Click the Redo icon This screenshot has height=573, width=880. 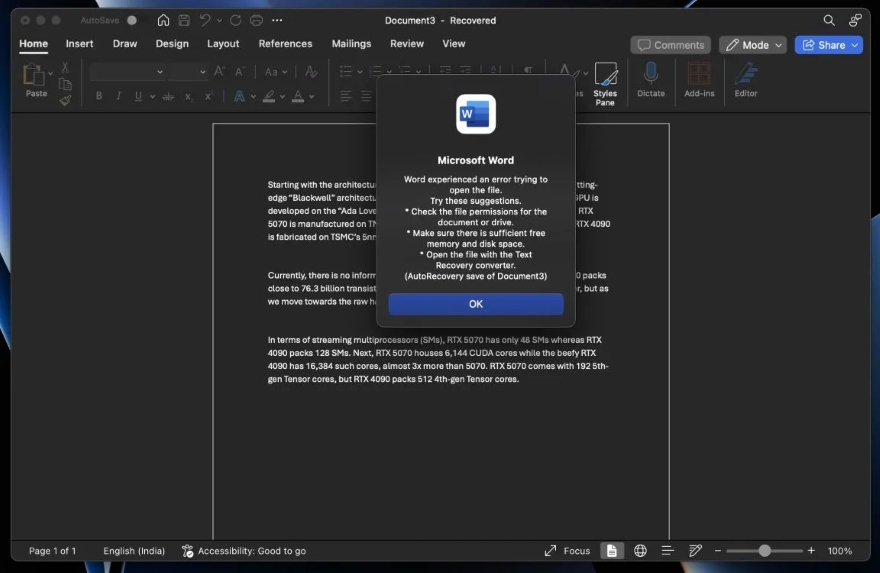[236, 20]
